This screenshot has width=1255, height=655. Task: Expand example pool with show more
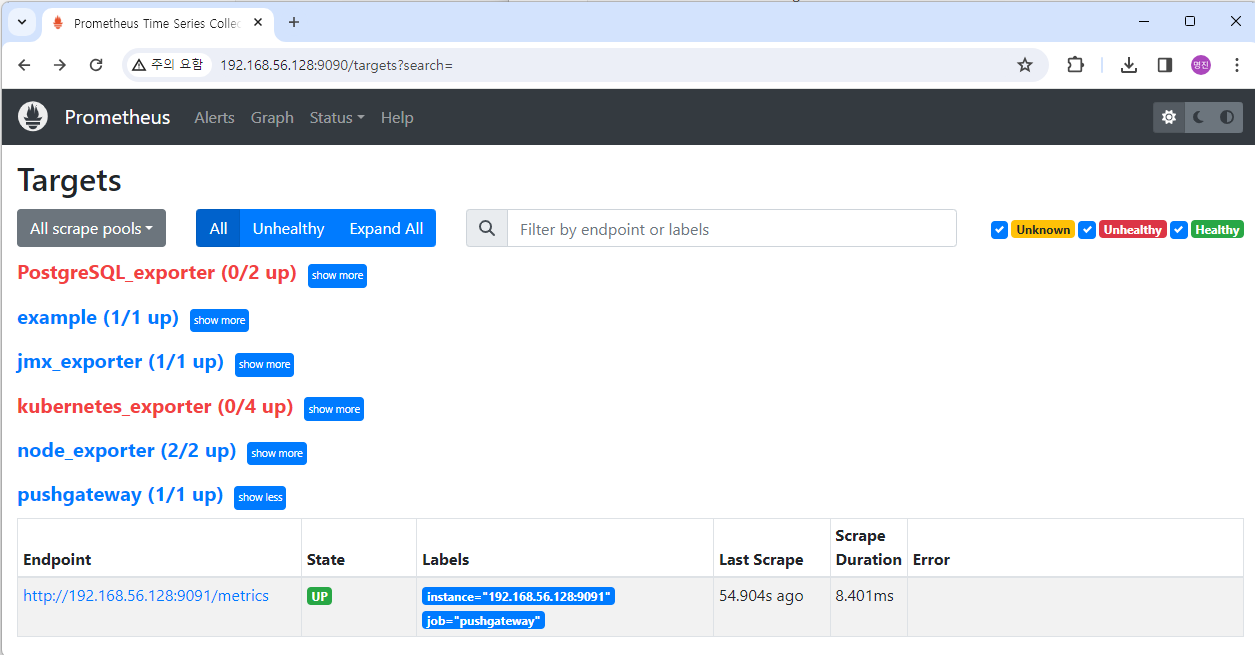219,320
